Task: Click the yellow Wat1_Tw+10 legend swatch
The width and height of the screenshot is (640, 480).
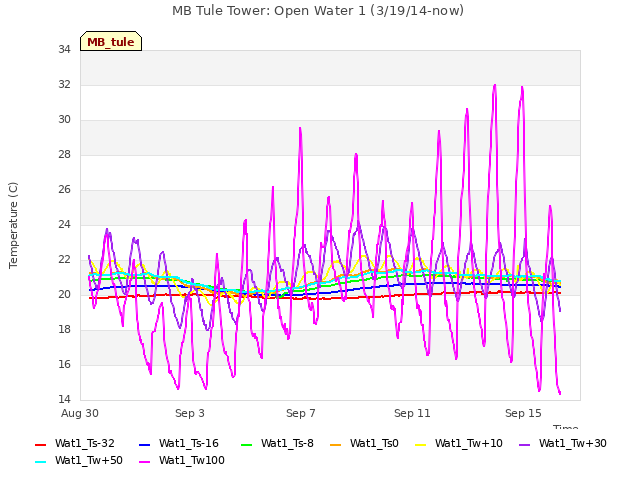Action: [x=420, y=444]
